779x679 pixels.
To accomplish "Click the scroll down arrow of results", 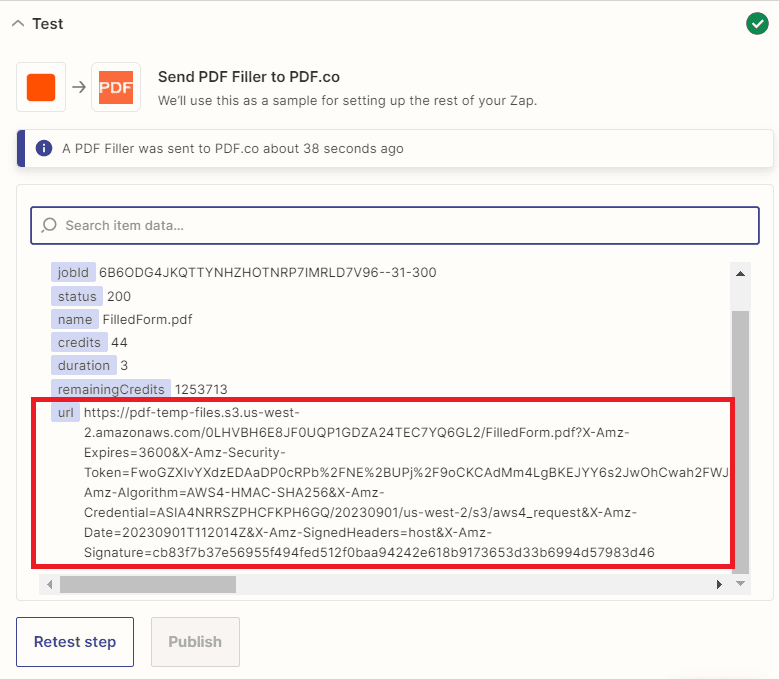I will tap(740, 583).
